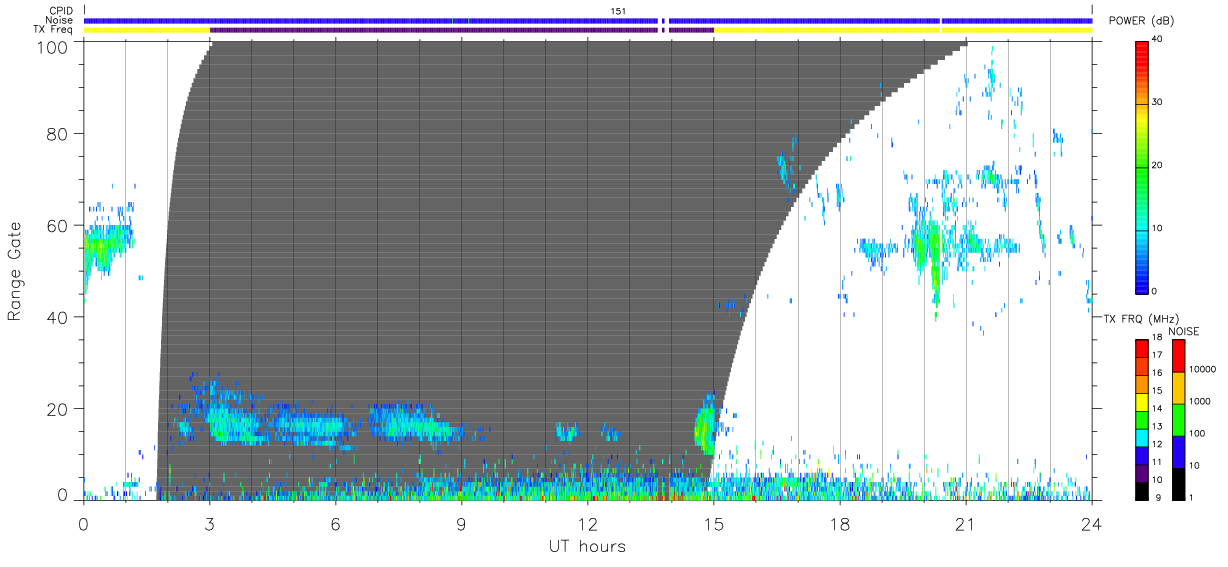Click Range Gate tick label "20"
Image resolution: width=1228 pixels, height=567 pixels.
point(59,409)
